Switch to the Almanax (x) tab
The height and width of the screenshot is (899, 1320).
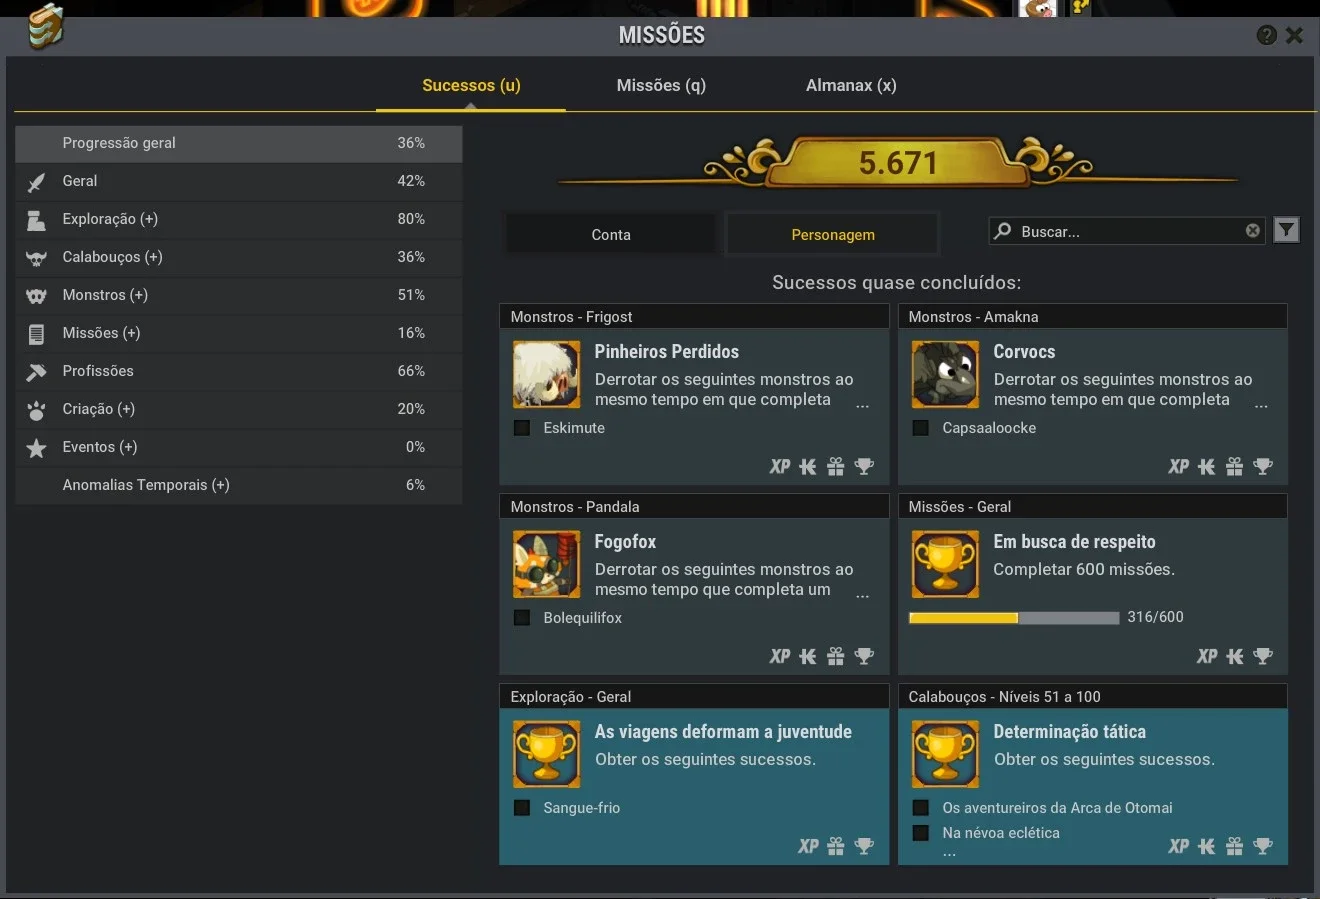851,85
